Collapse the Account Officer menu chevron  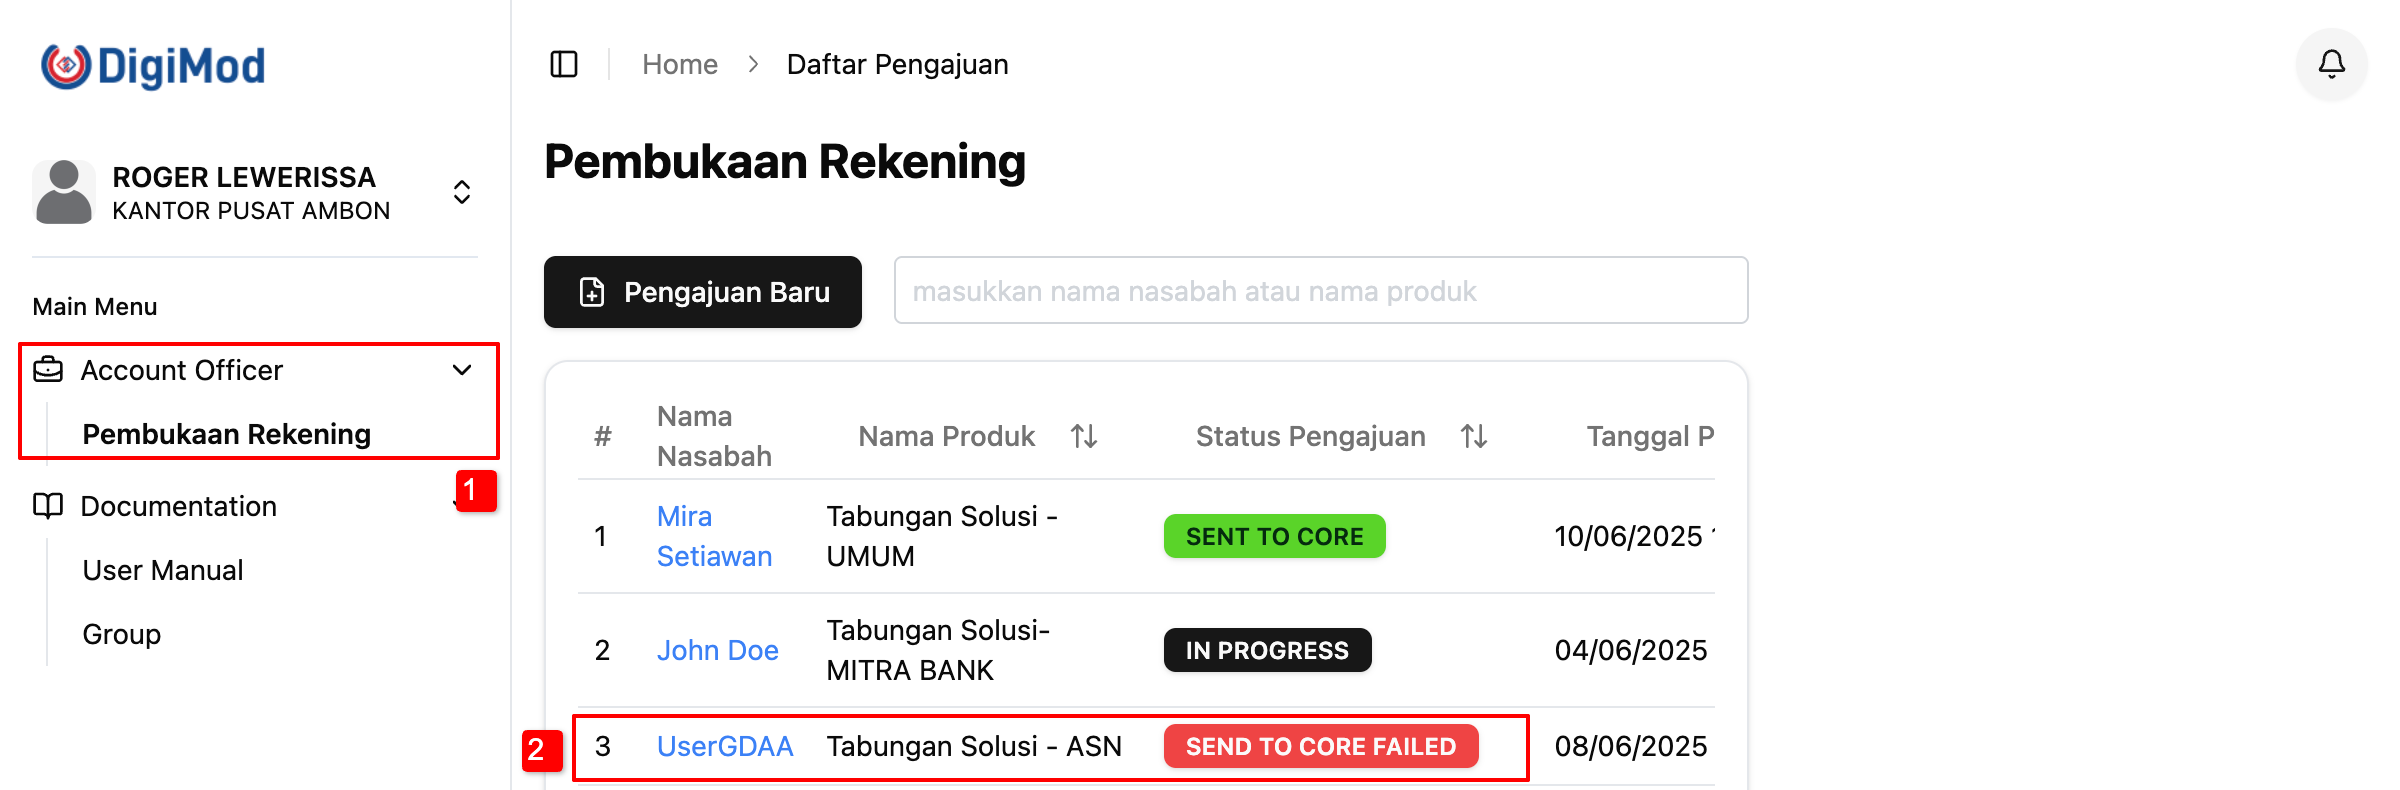tap(462, 370)
